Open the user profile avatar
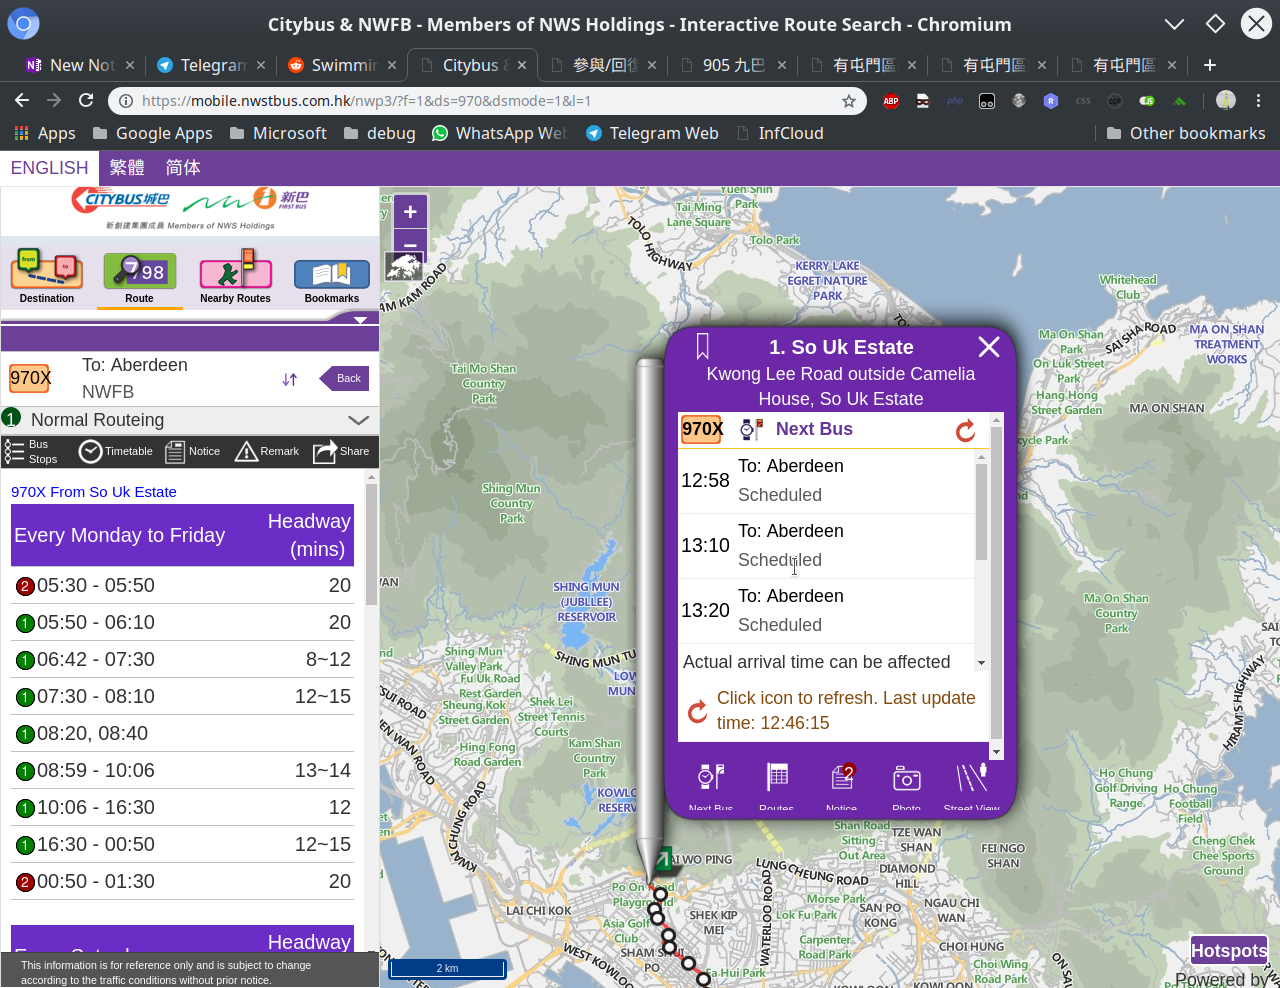 click(x=1226, y=100)
